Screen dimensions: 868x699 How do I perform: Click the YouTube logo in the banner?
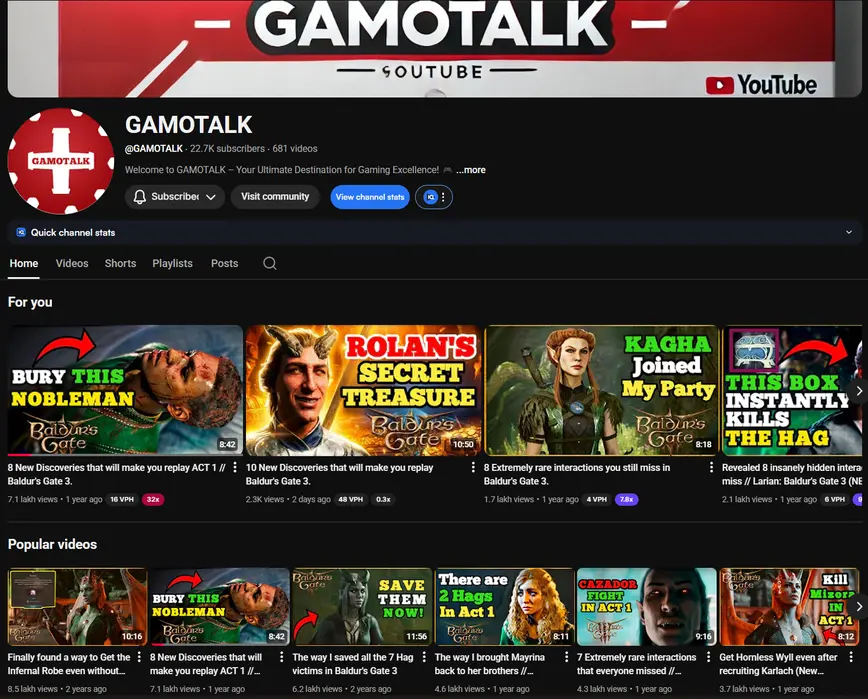761,85
